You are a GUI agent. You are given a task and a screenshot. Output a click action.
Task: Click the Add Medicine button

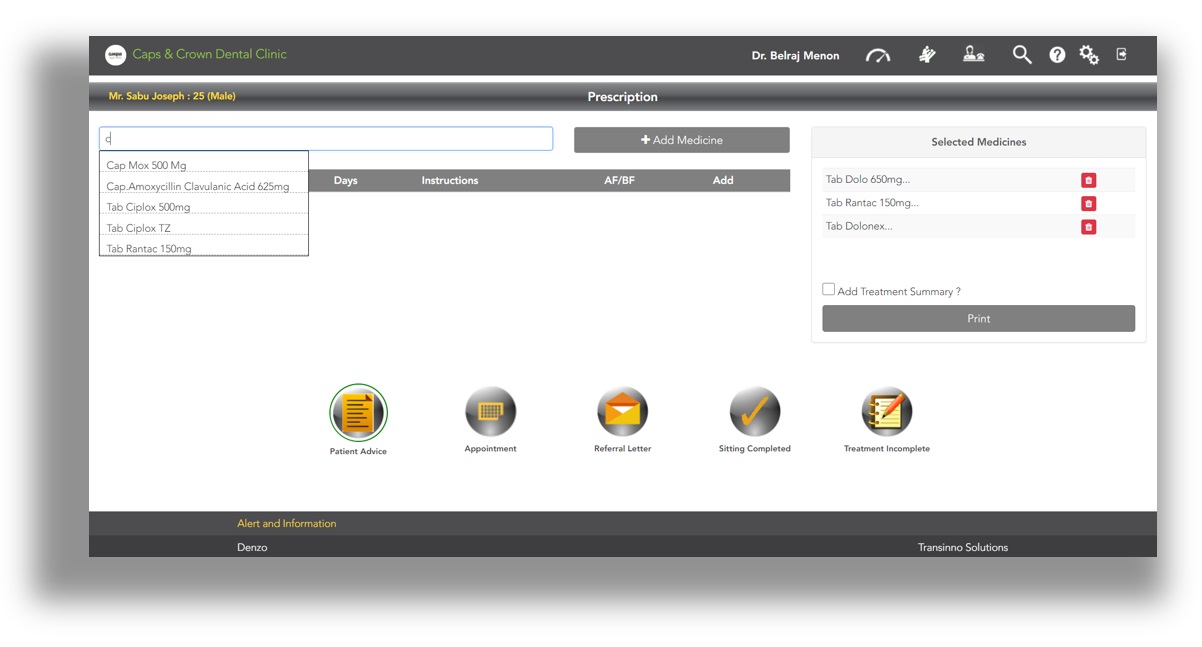[x=681, y=140]
